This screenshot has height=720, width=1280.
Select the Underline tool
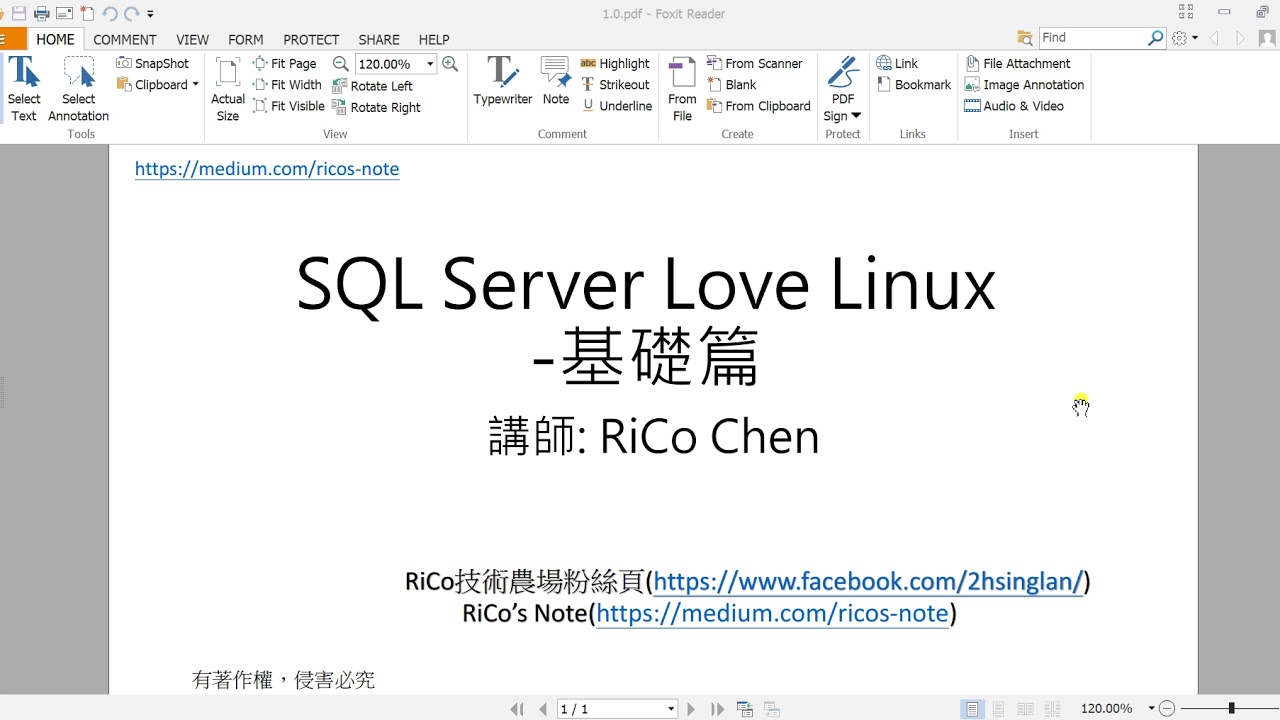coord(616,106)
